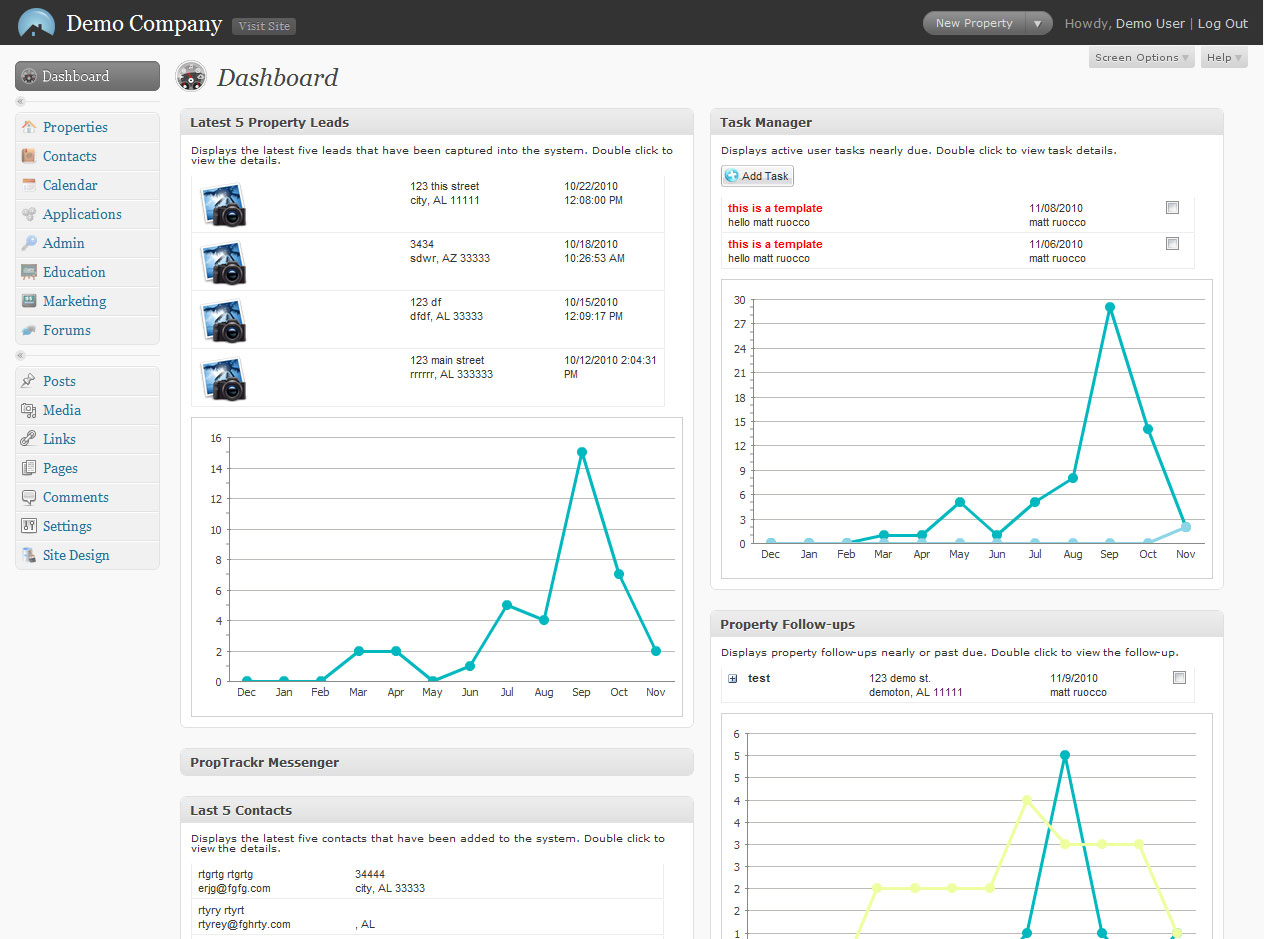The width and height of the screenshot is (1264, 939).
Task: Check the 11/06/2010 task checkbox
Action: point(1172,244)
